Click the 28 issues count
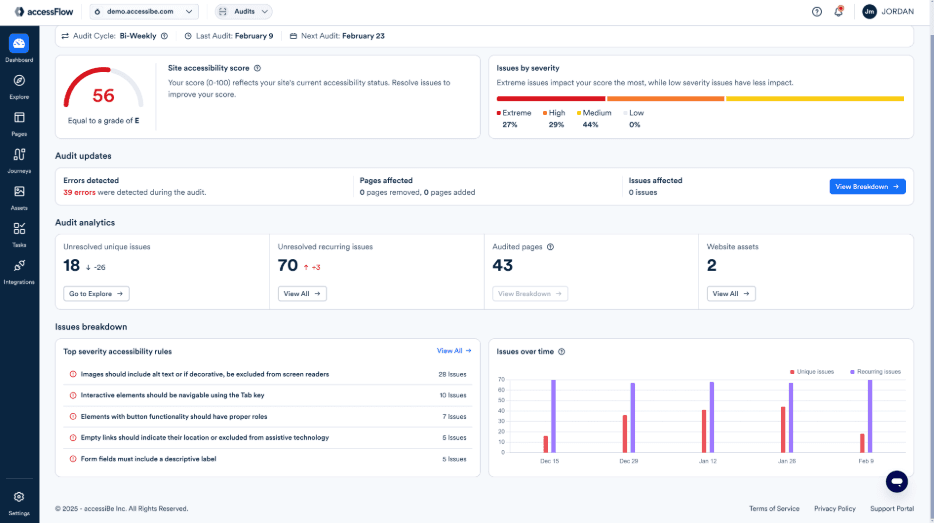Image resolution: width=934 pixels, height=523 pixels. (x=452, y=374)
